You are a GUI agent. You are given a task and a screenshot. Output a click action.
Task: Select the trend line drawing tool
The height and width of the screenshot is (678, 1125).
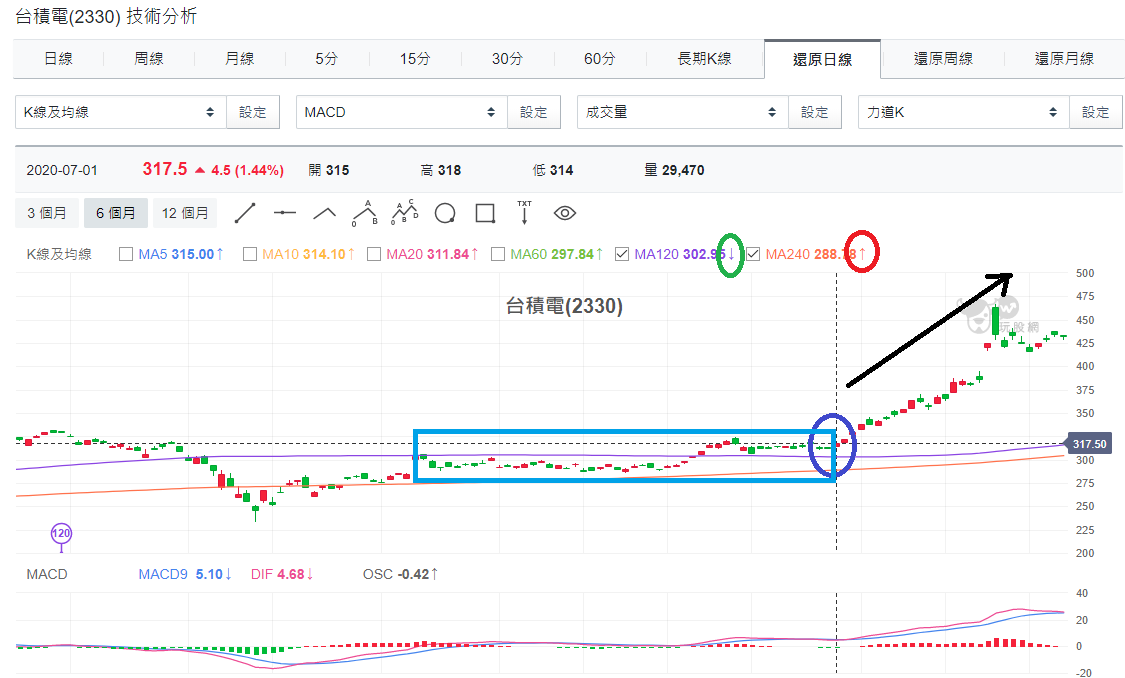point(245,213)
